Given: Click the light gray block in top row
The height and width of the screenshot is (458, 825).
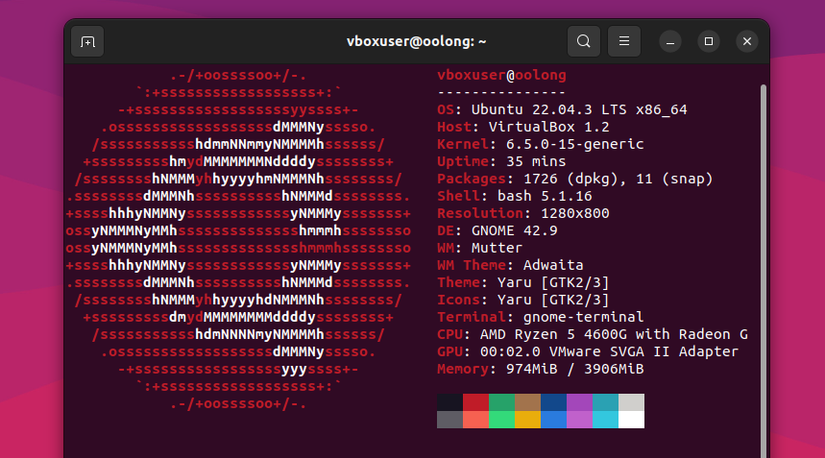Looking at the screenshot, I should [631, 402].
